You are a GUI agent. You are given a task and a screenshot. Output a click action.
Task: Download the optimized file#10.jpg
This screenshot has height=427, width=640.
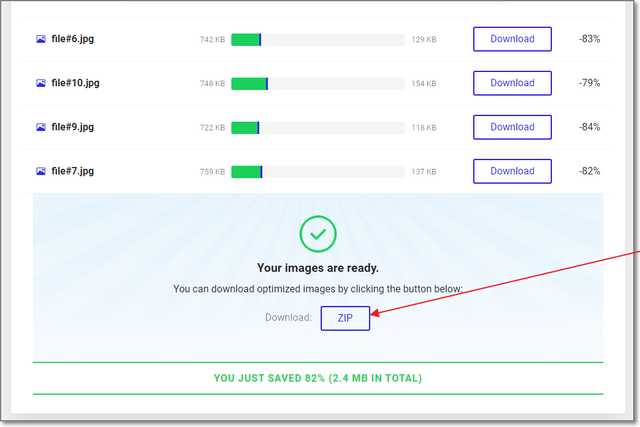(x=512, y=83)
